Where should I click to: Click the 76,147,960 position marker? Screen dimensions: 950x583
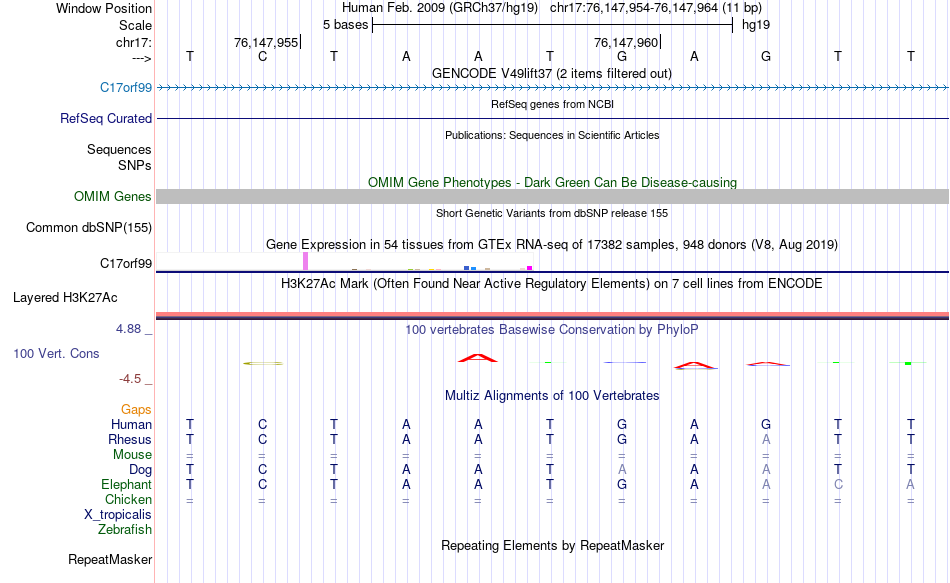tap(627, 42)
